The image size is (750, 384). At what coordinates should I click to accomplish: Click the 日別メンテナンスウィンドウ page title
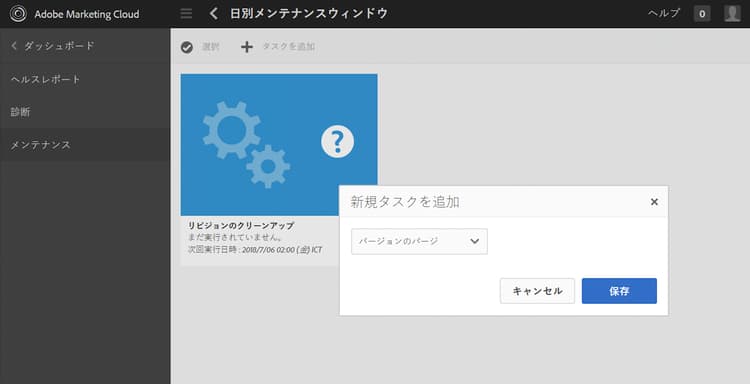[x=309, y=13]
